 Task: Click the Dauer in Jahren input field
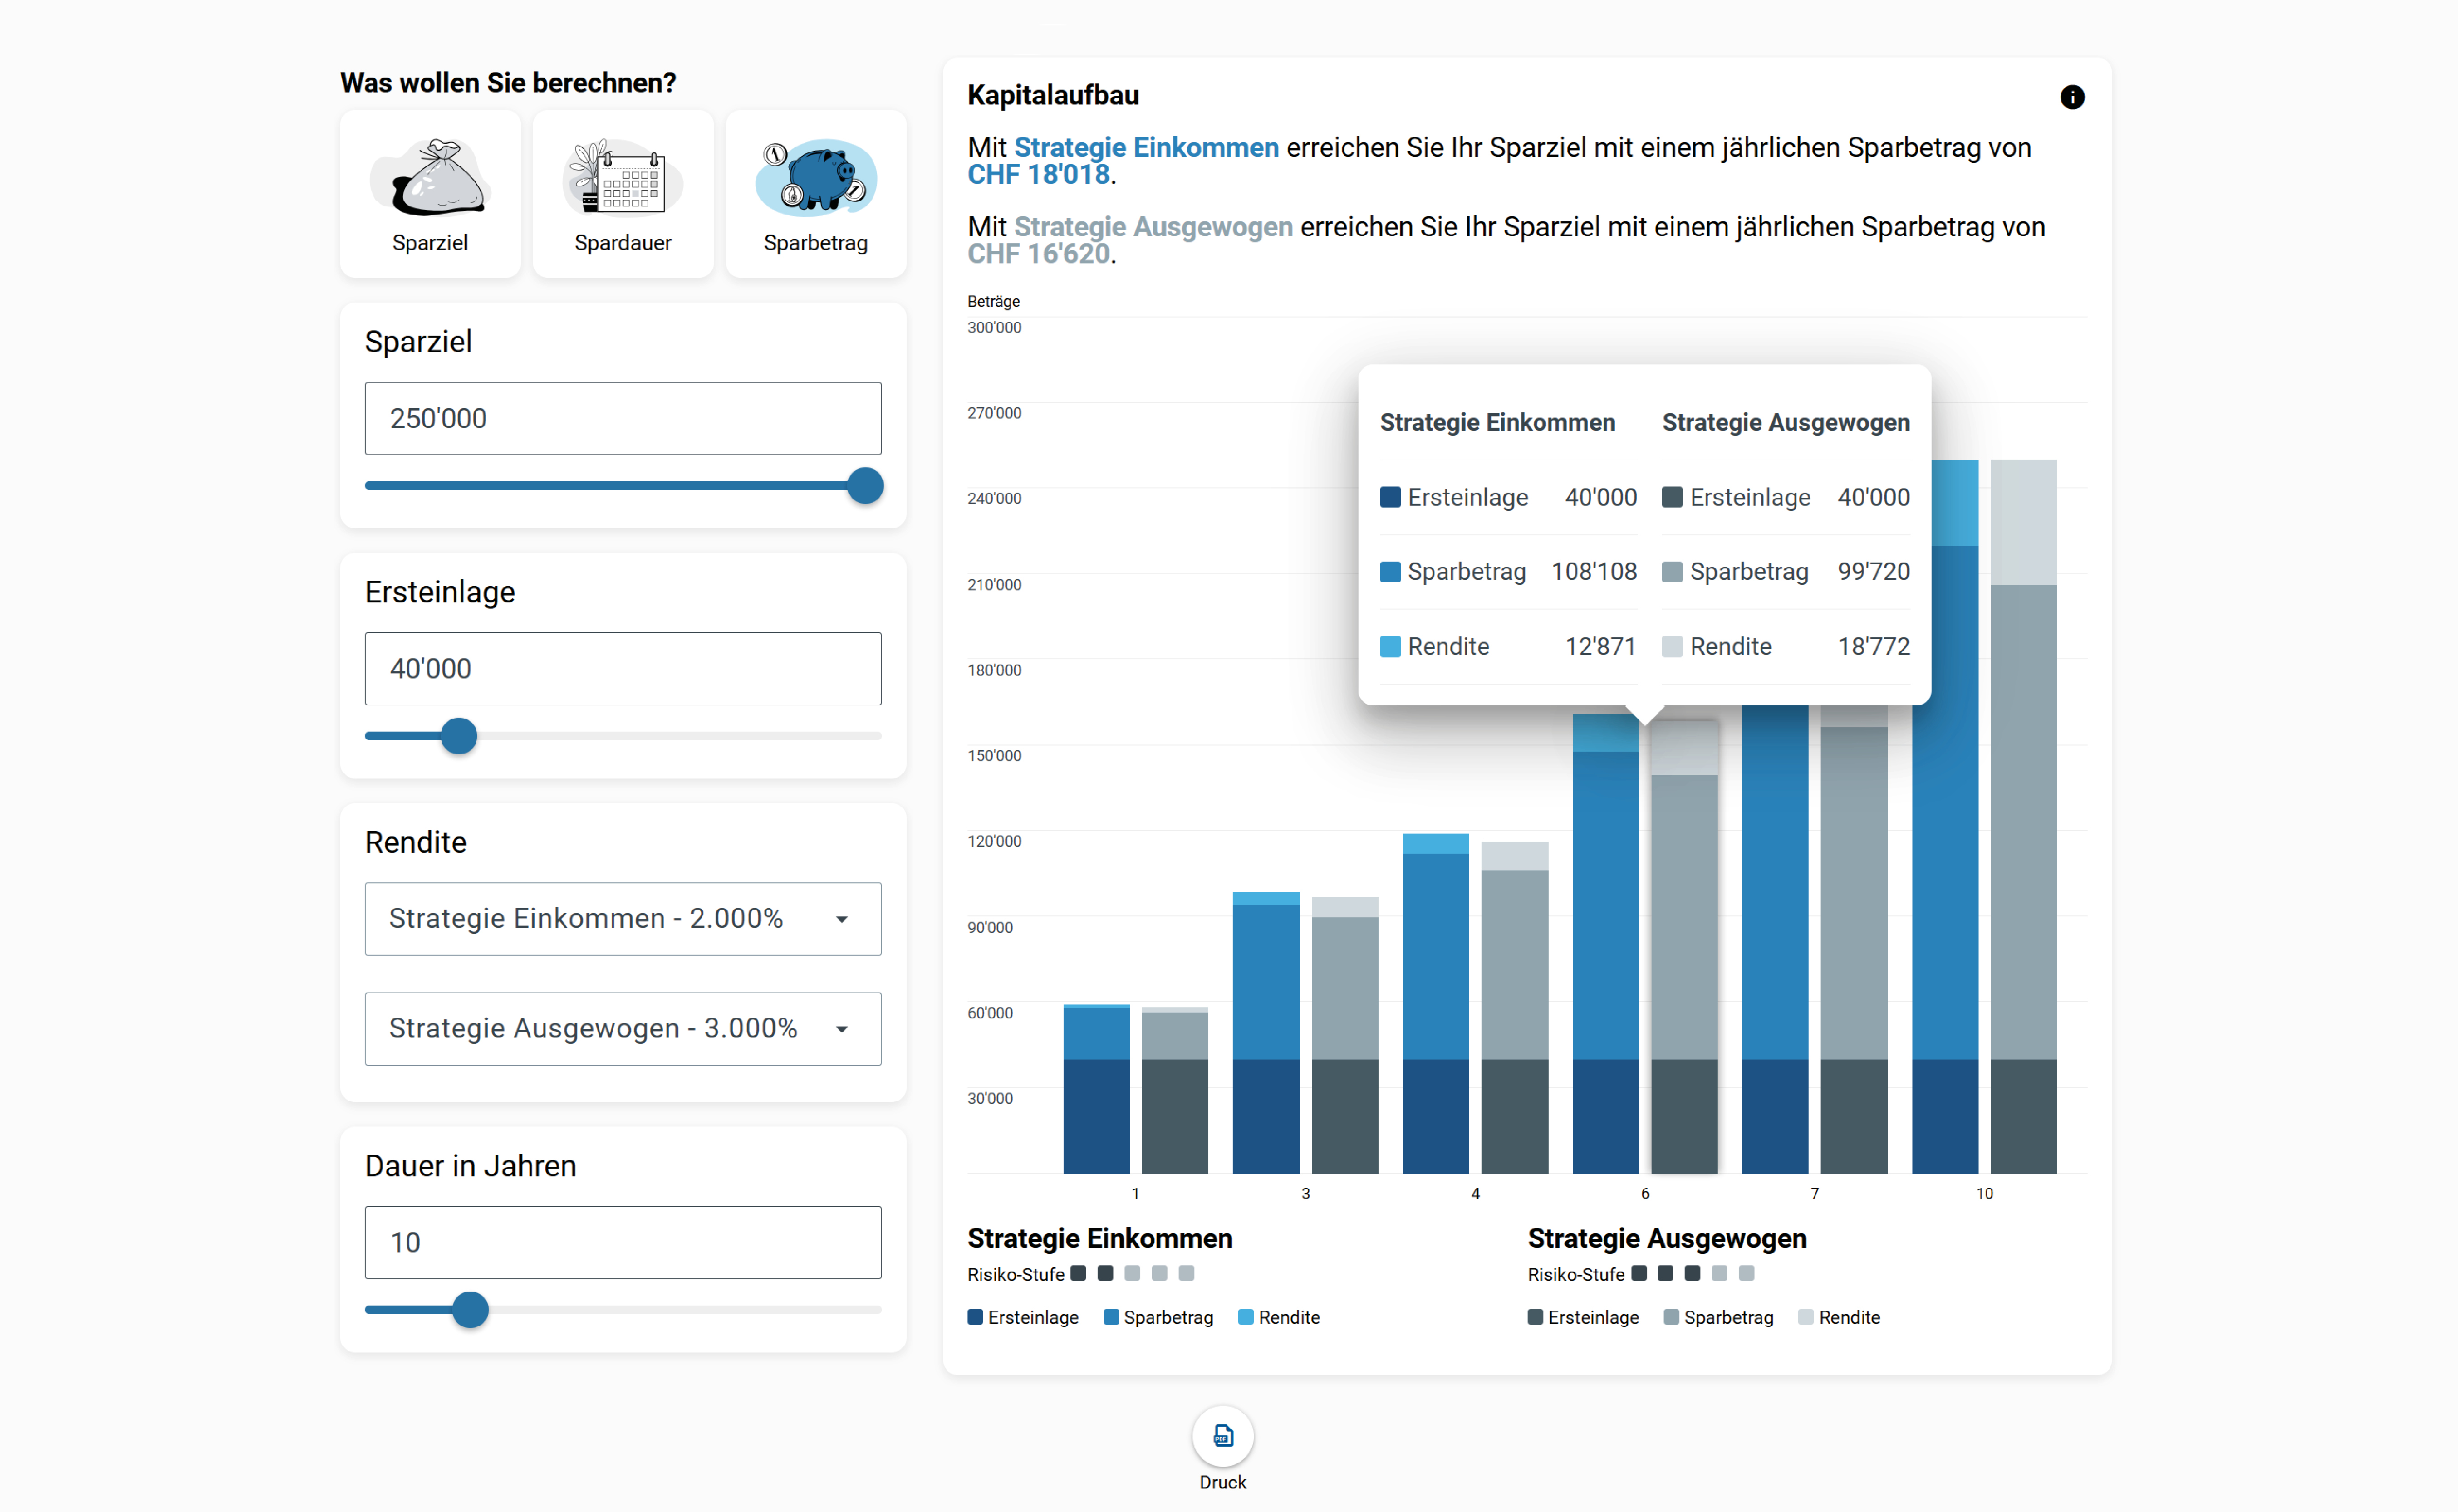click(622, 1242)
